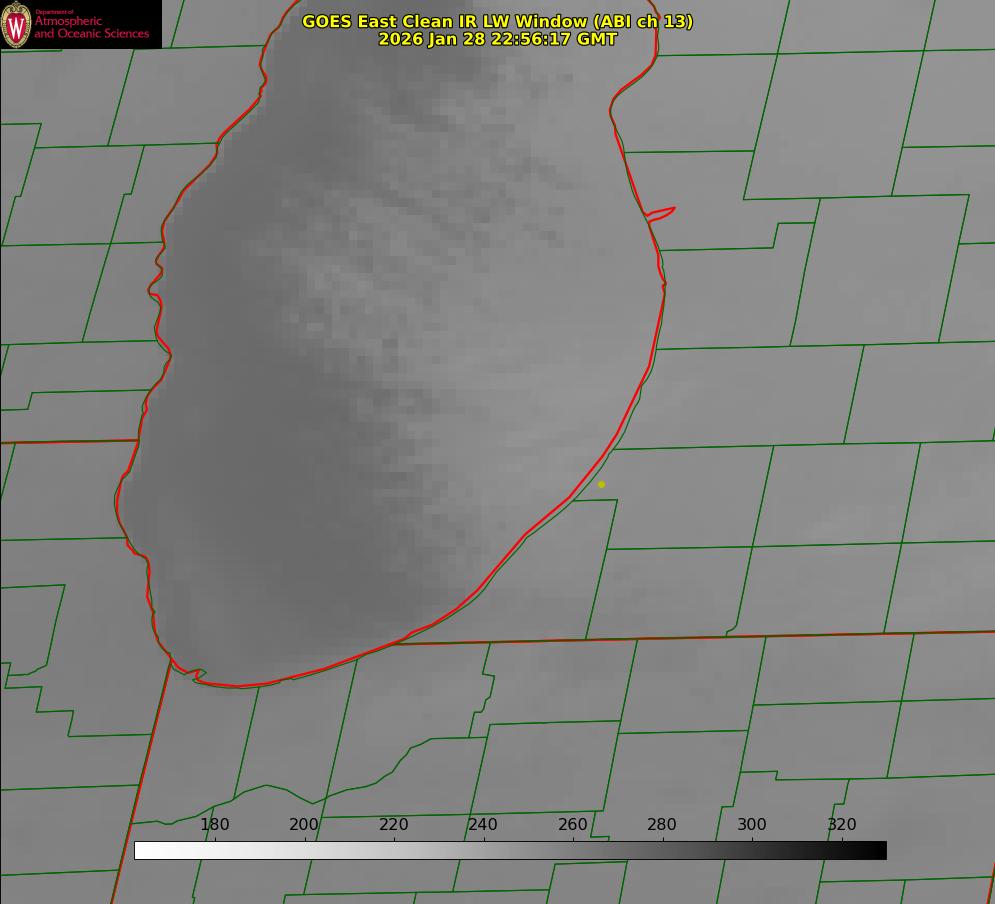This screenshot has width=995, height=904.
Task: Click the colorbar label '200'
Action: [304, 824]
